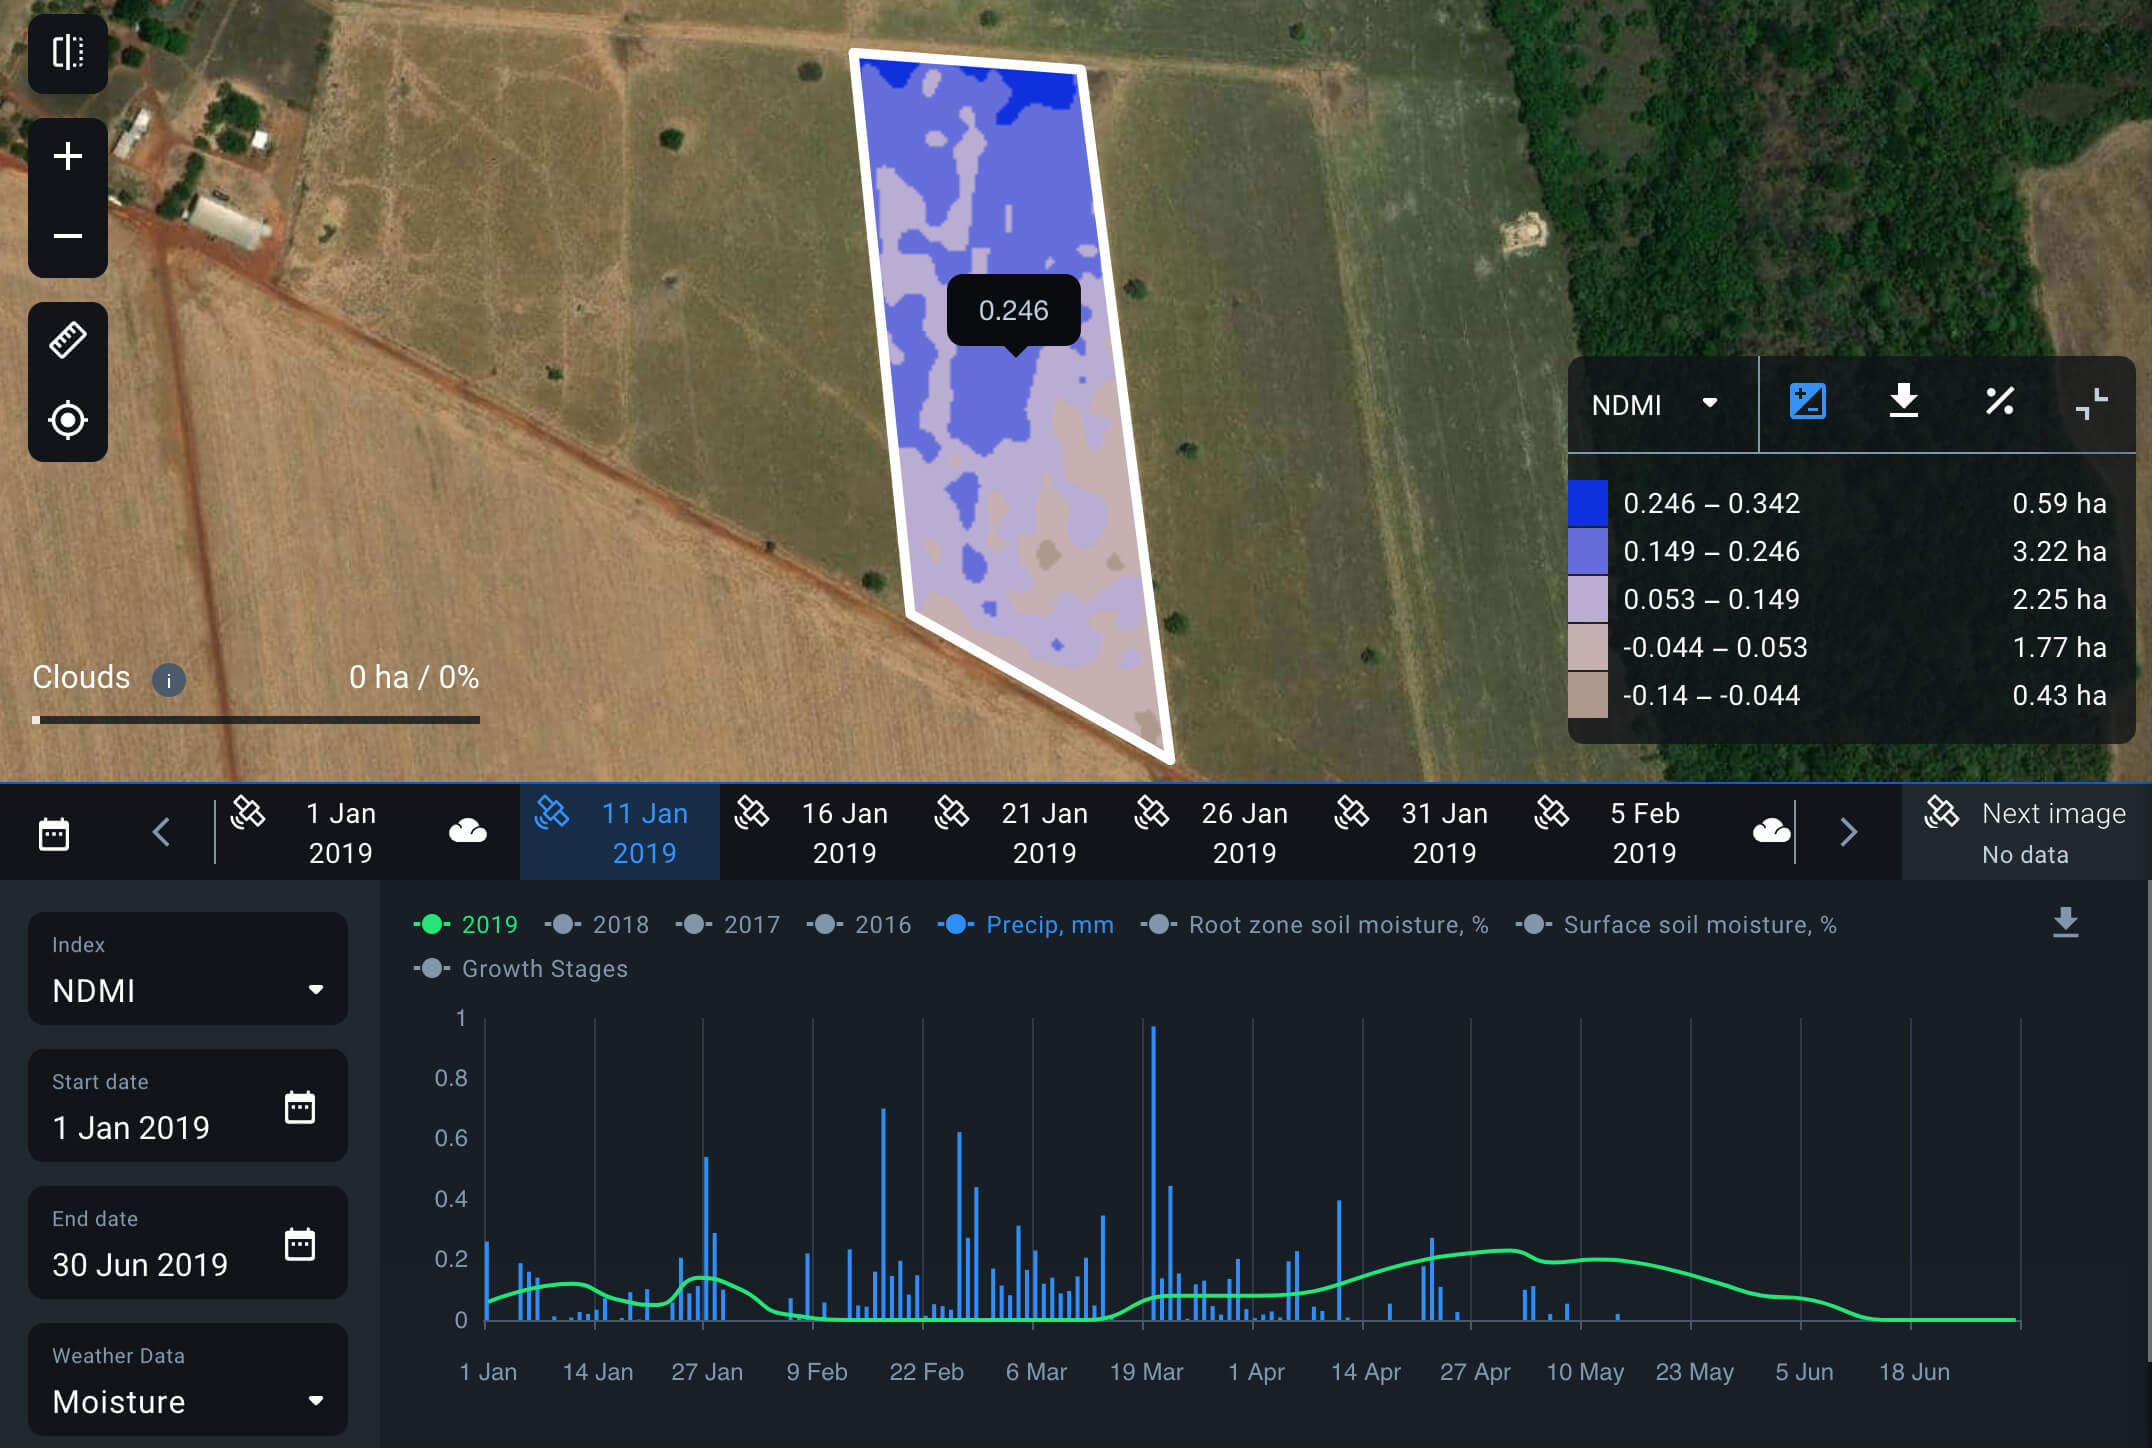Open End date calendar icon
This screenshot has height=1448, width=2152.
pyautogui.click(x=300, y=1244)
